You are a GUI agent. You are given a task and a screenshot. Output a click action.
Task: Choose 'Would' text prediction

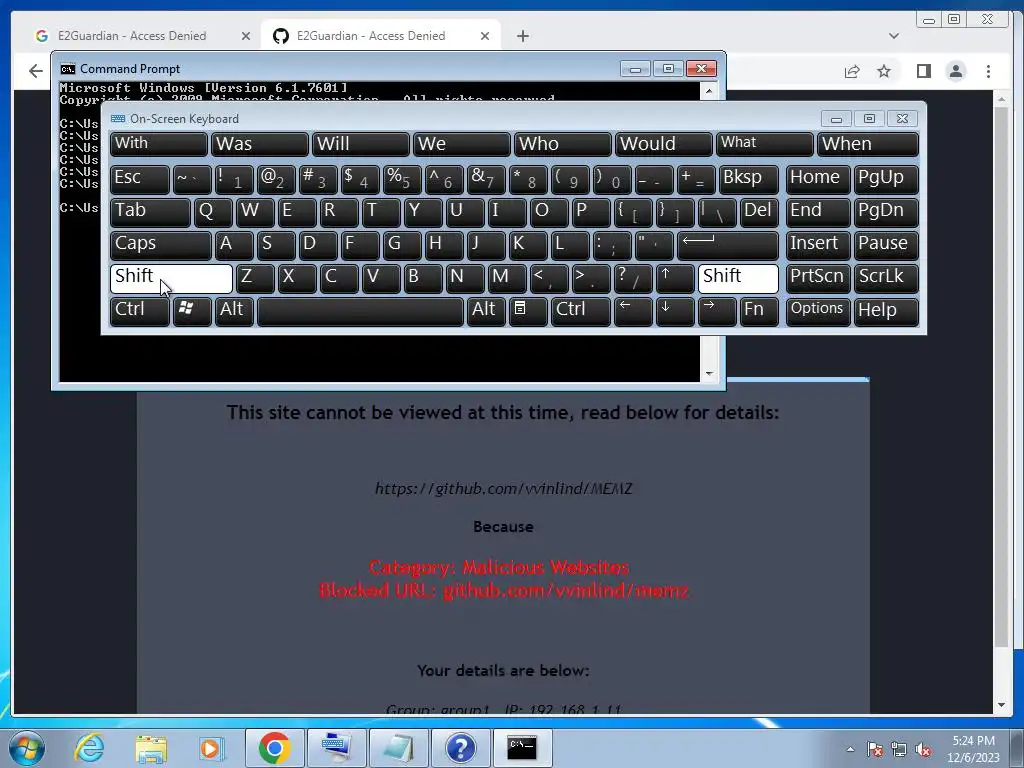tap(664, 144)
